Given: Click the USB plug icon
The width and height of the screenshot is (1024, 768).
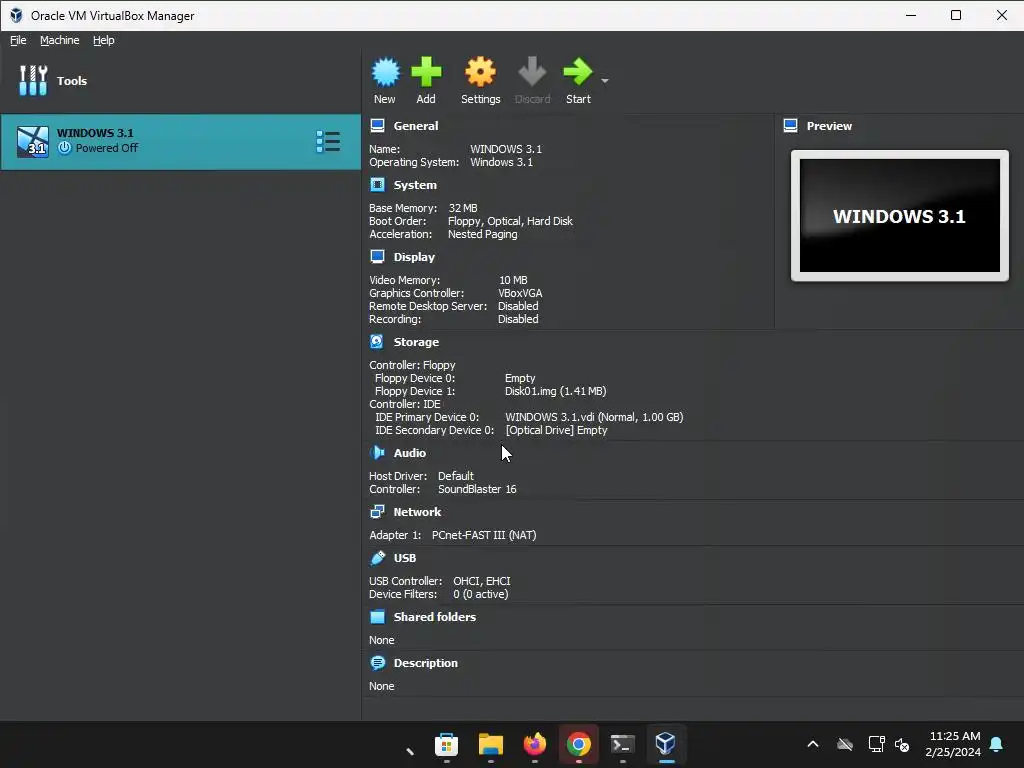Looking at the screenshot, I should coord(377,558).
